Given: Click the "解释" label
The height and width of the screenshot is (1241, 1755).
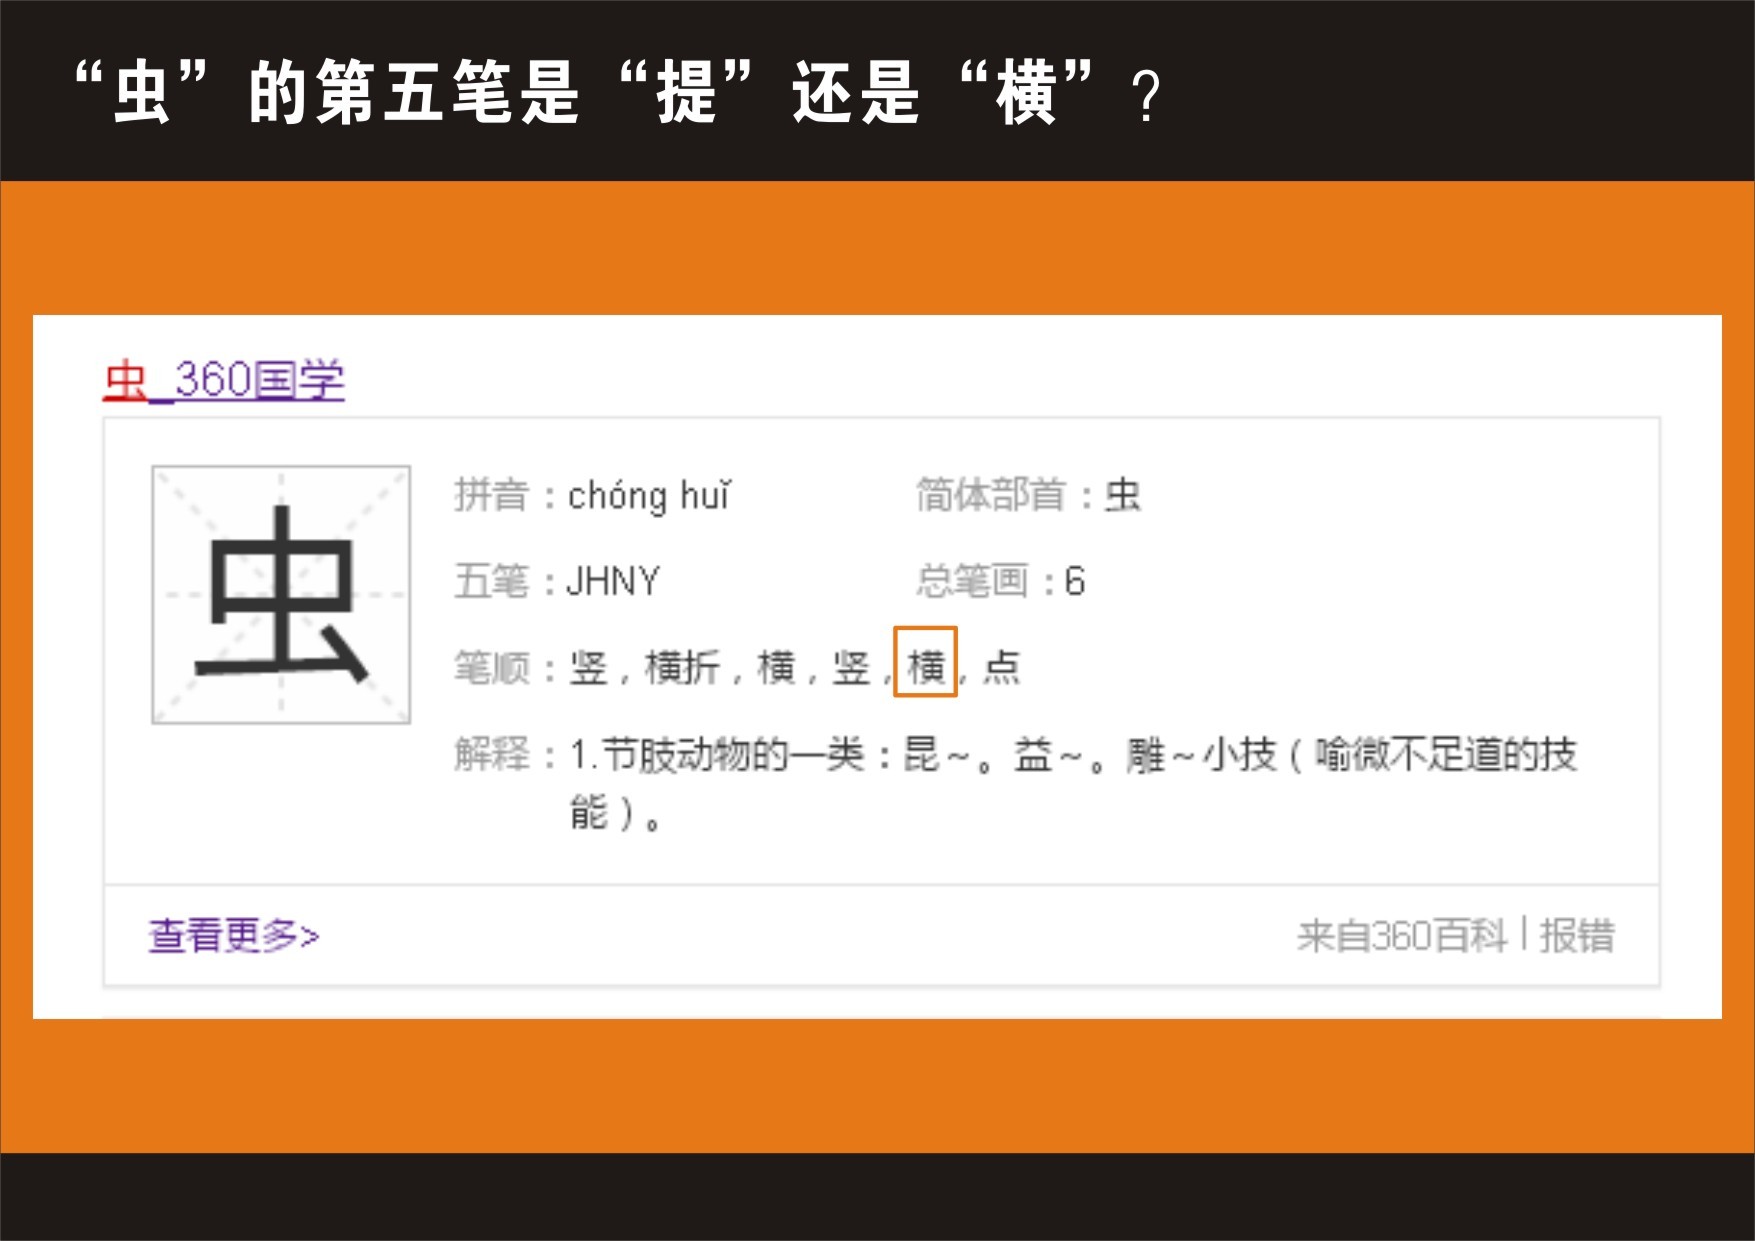Looking at the screenshot, I should (491, 755).
